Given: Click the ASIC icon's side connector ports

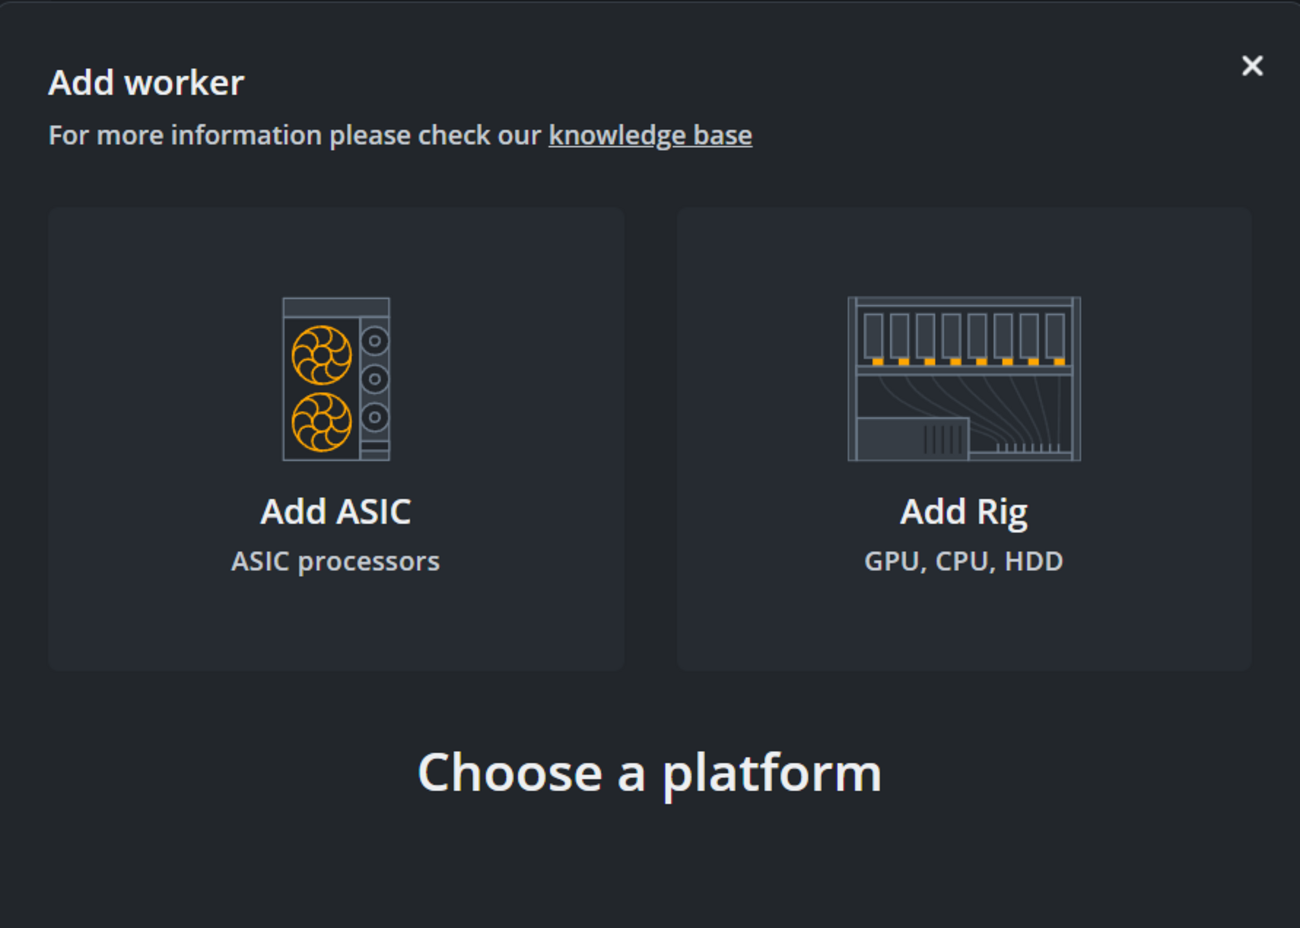Looking at the screenshot, I should point(375,379).
